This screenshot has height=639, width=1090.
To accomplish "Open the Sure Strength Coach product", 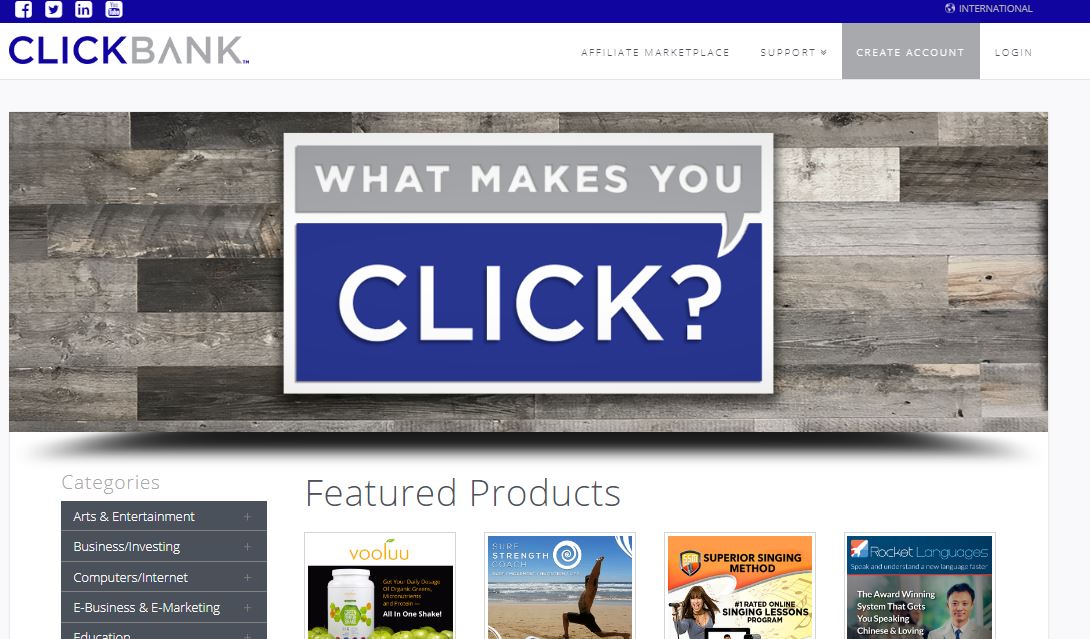I will pyautogui.click(x=560, y=586).
